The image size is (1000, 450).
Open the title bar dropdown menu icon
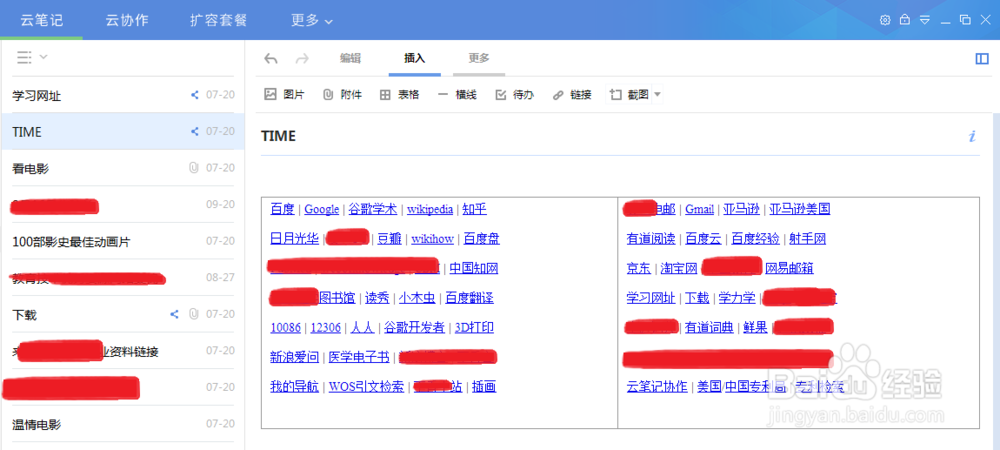(925, 20)
